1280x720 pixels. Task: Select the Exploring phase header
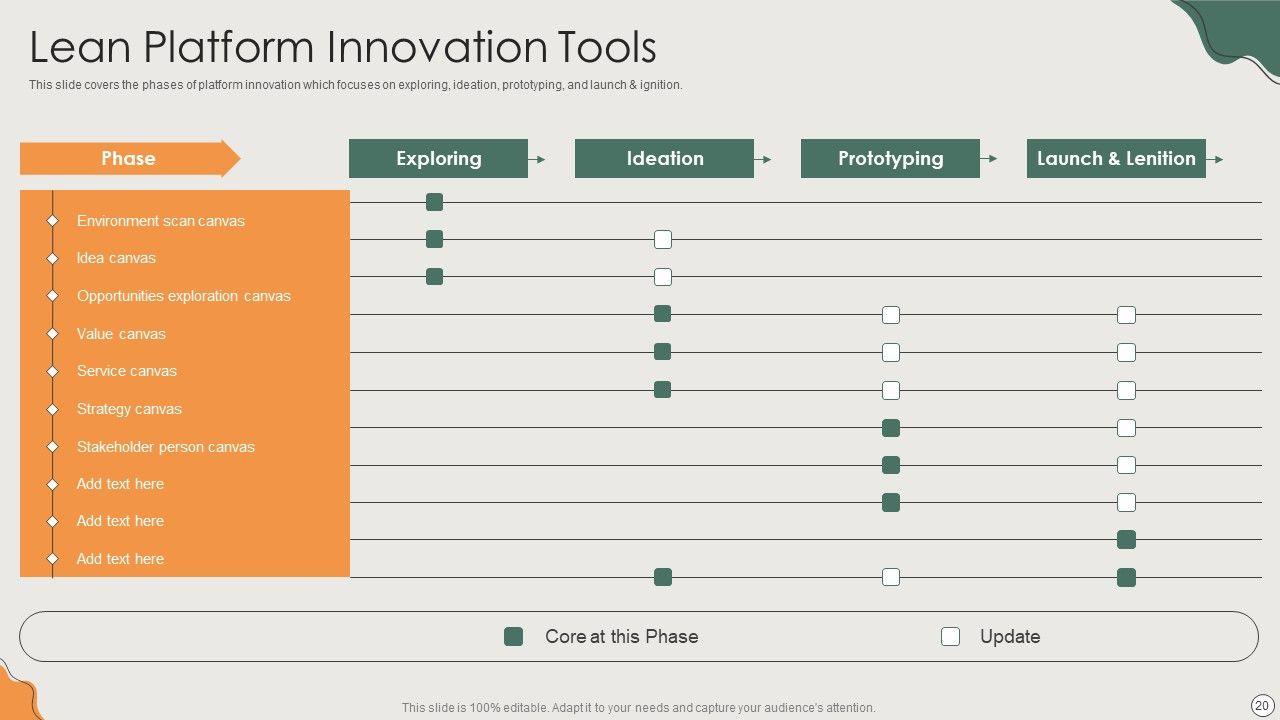point(438,159)
